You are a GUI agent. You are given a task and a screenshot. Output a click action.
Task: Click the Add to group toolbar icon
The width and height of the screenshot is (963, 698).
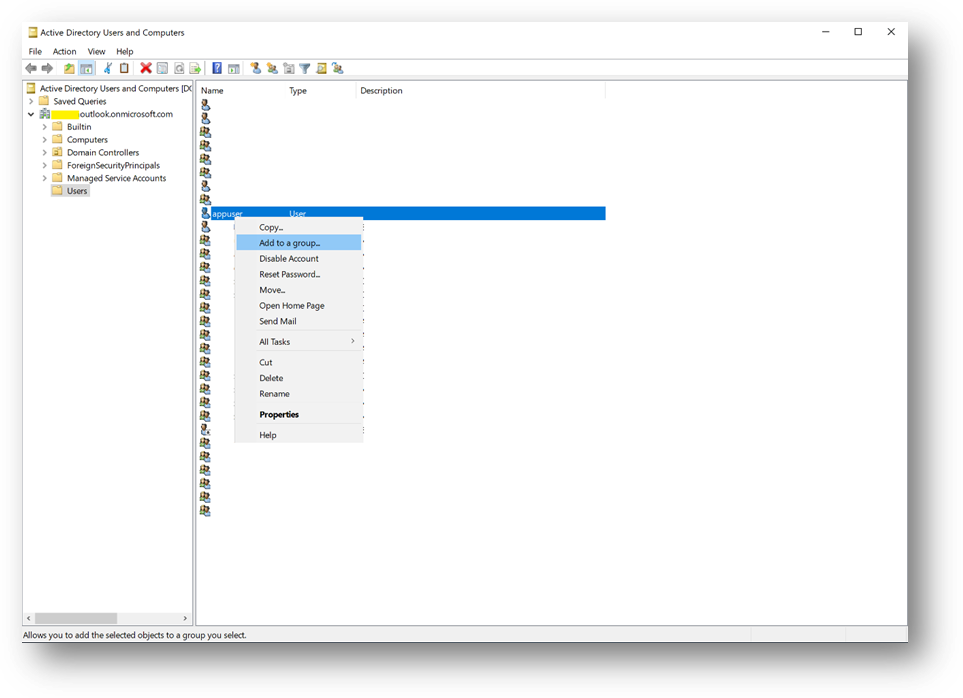pyautogui.click(x=338, y=68)
